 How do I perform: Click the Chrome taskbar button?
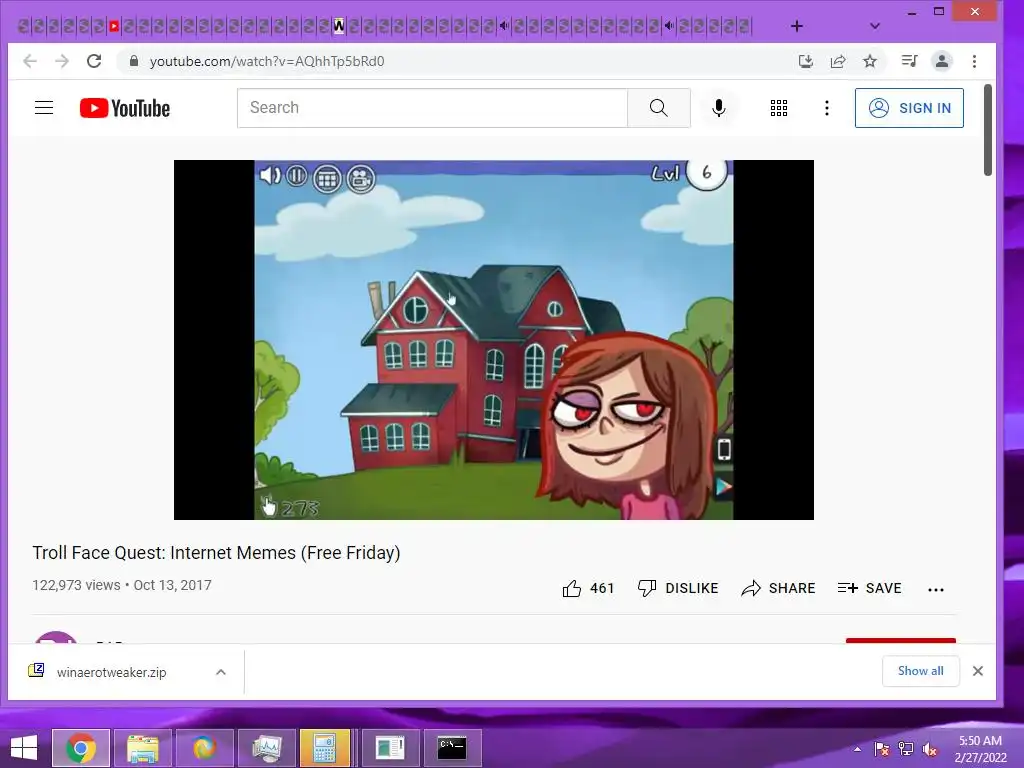click(x=80, y=748)
